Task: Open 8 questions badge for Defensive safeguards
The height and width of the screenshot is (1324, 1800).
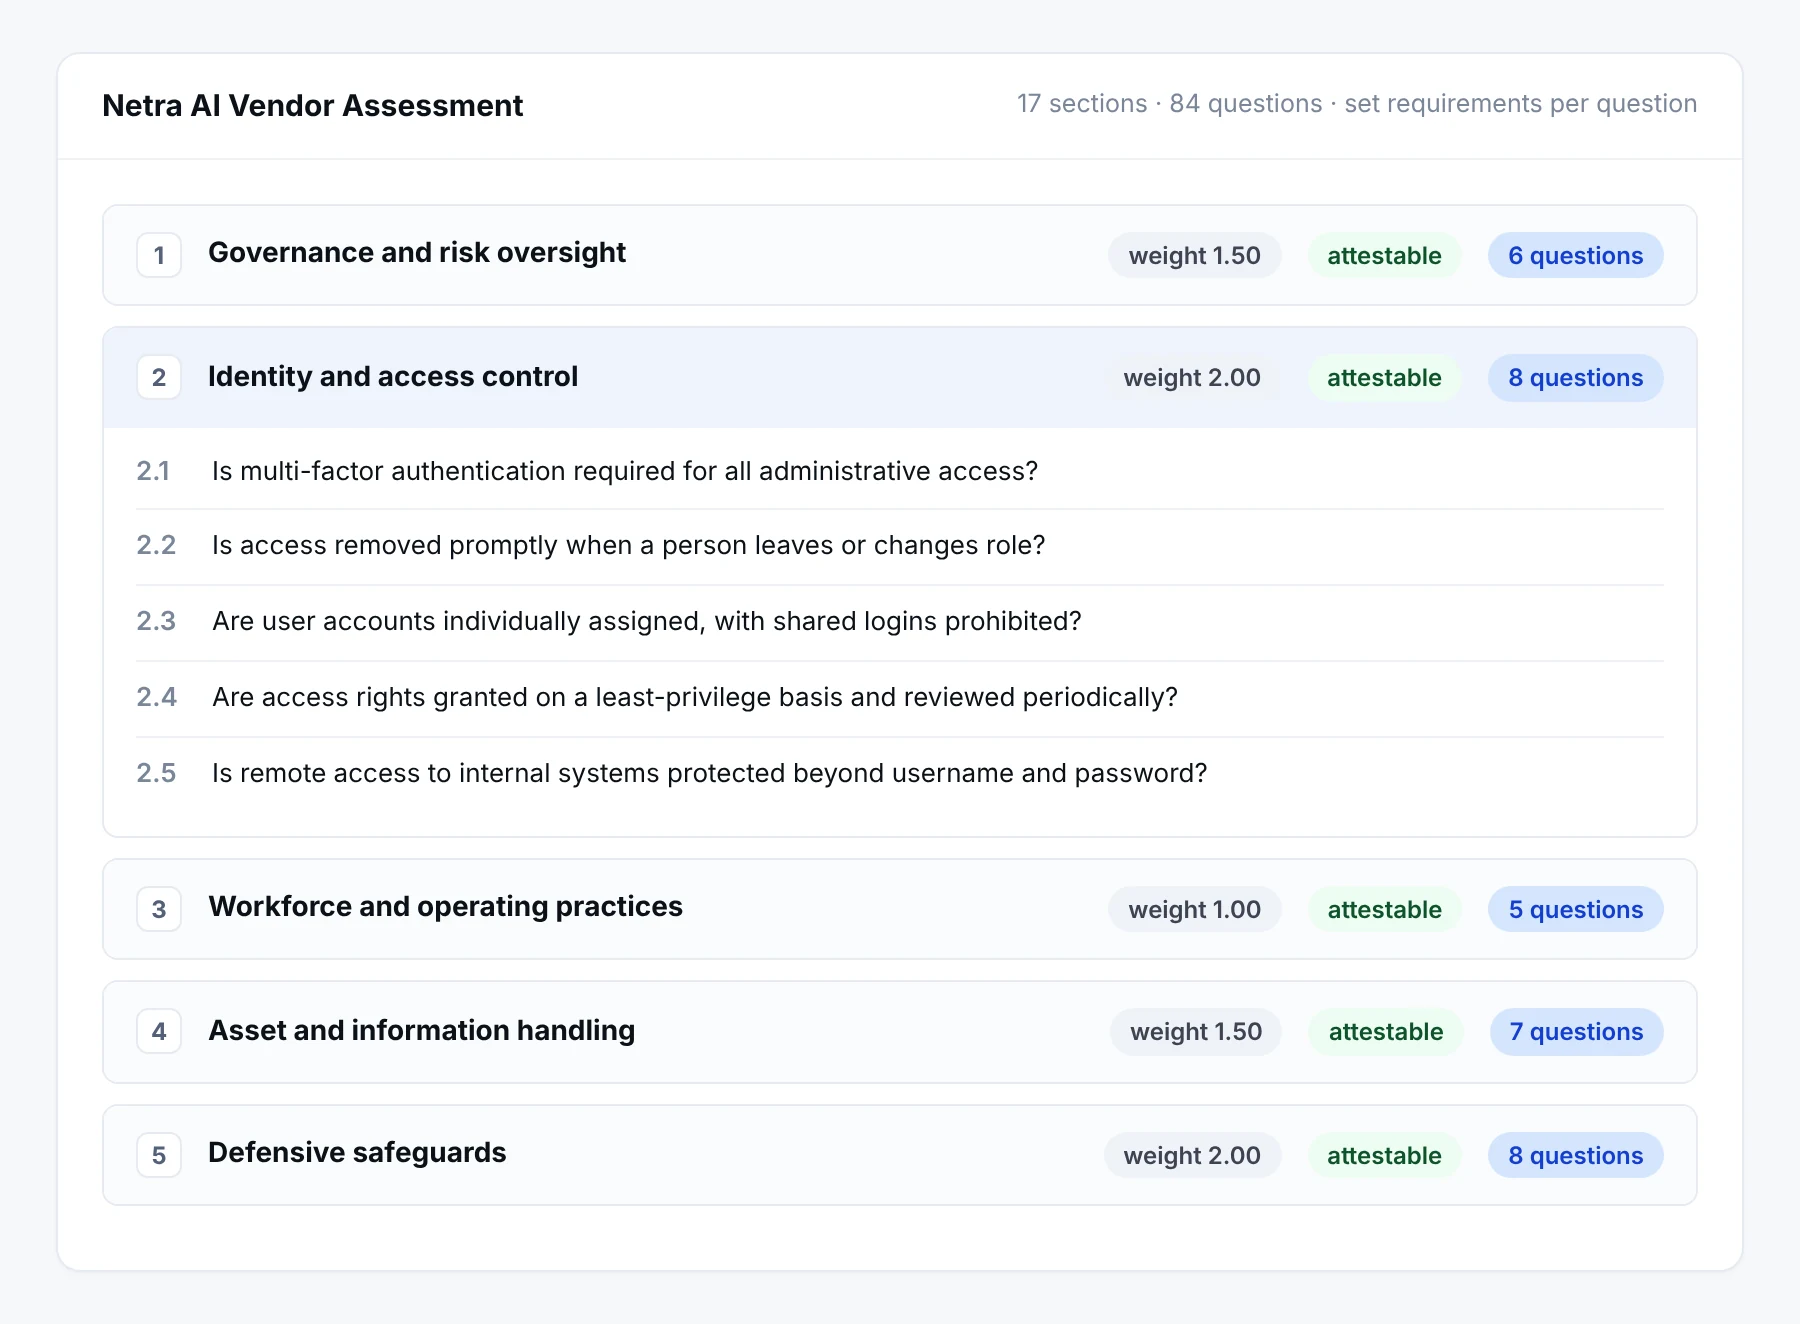Action: coord(1575,1155)
